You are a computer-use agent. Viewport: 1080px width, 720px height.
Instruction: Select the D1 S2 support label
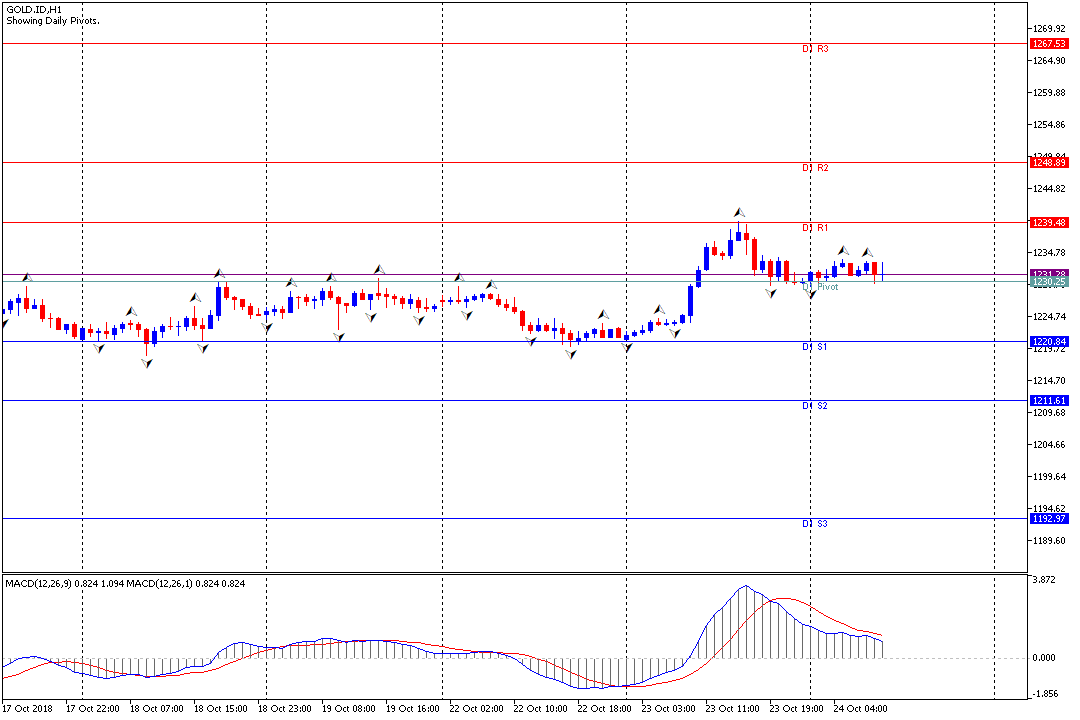pyautogui.click(x=815, y=406)
